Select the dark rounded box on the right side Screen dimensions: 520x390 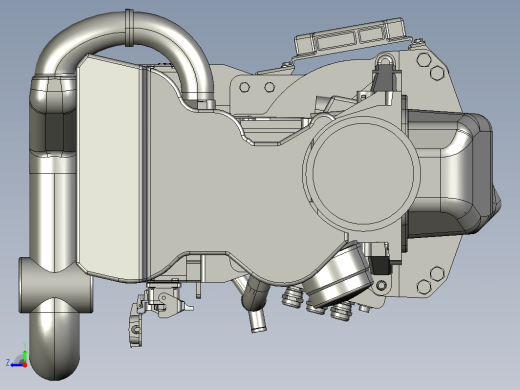tap(453, 173)
